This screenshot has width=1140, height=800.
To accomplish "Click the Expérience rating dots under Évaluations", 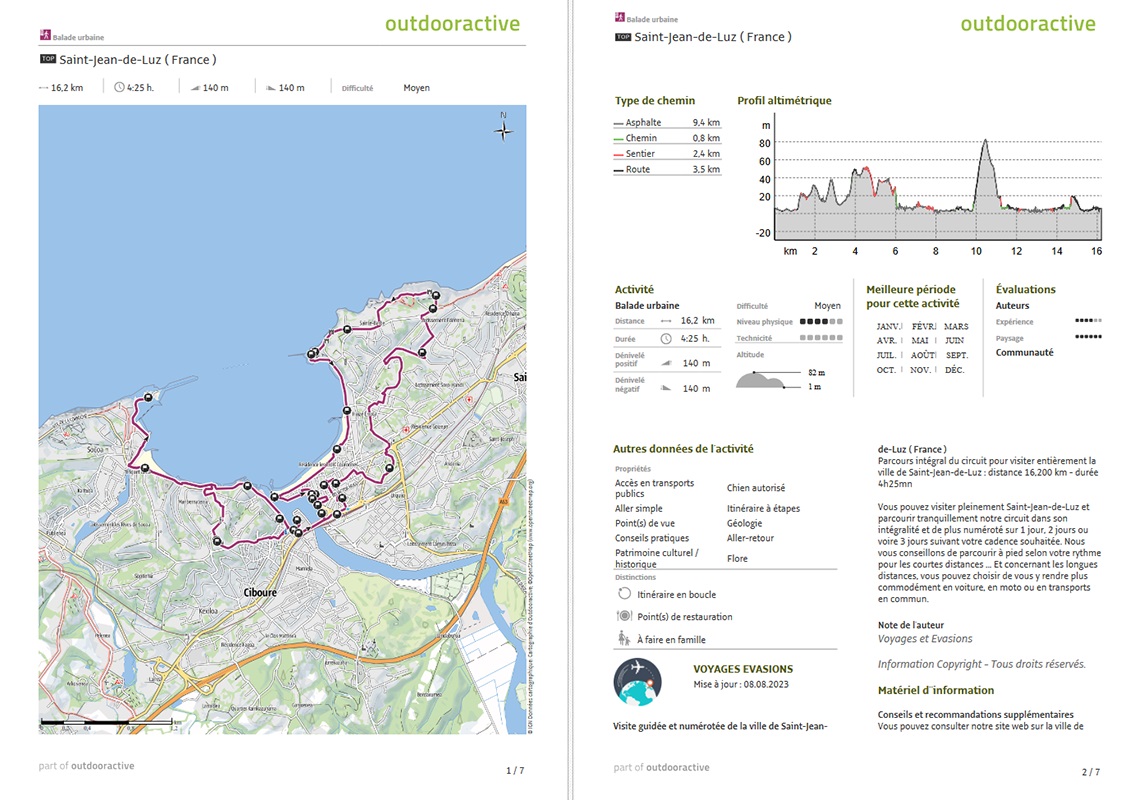I will [1088, 321].
